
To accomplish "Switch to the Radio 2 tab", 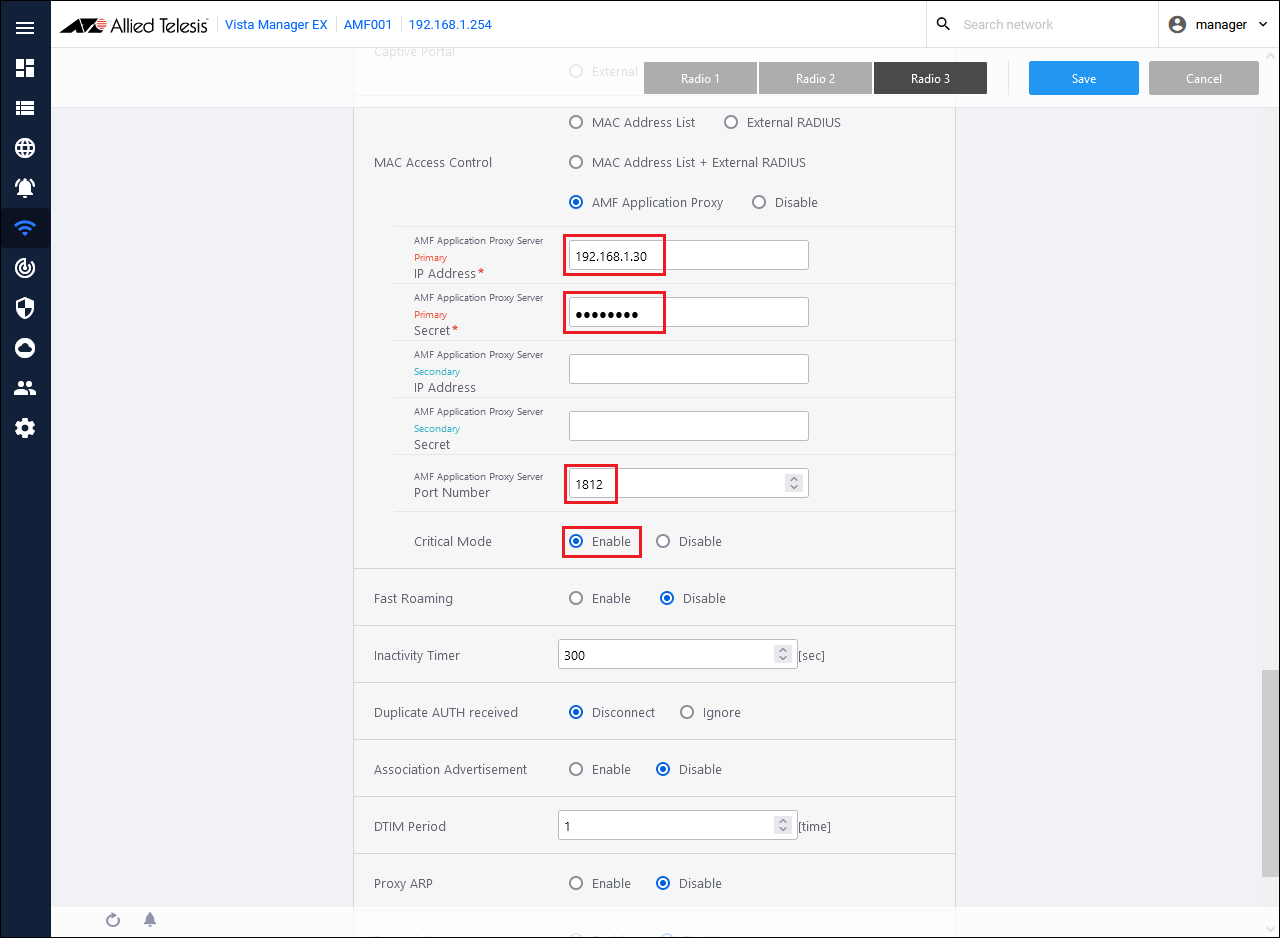I will tap(815, 78).
